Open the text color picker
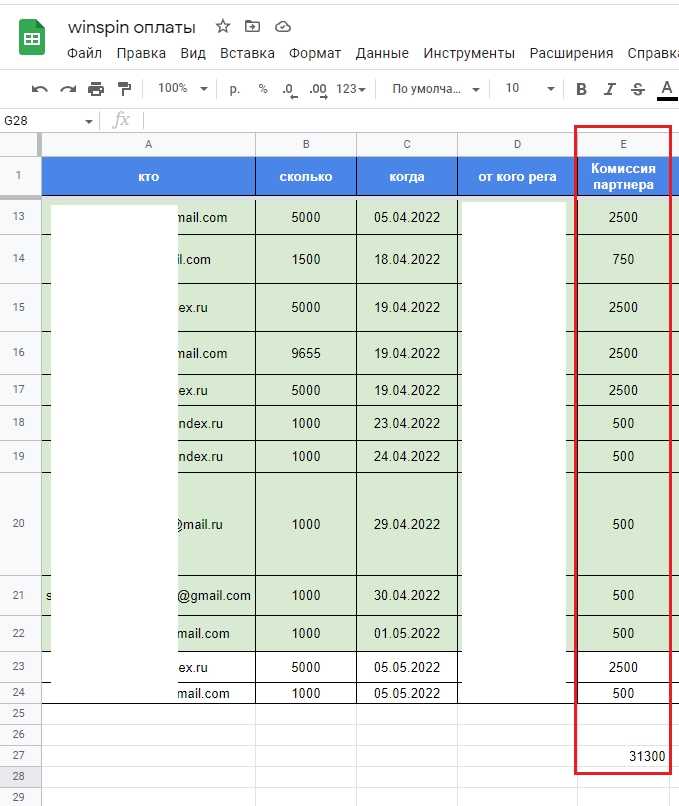679x806 pixels. (666, 89)
